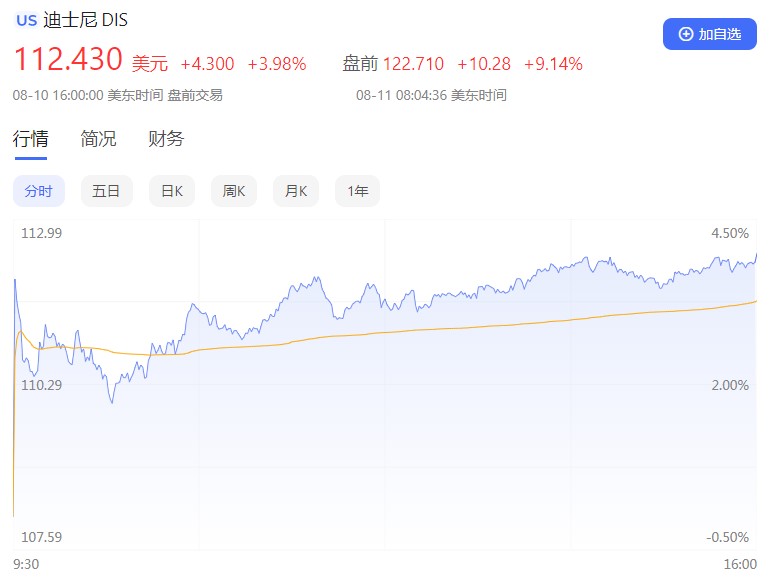Go to the 财务 tab

(x=166, y=139)
